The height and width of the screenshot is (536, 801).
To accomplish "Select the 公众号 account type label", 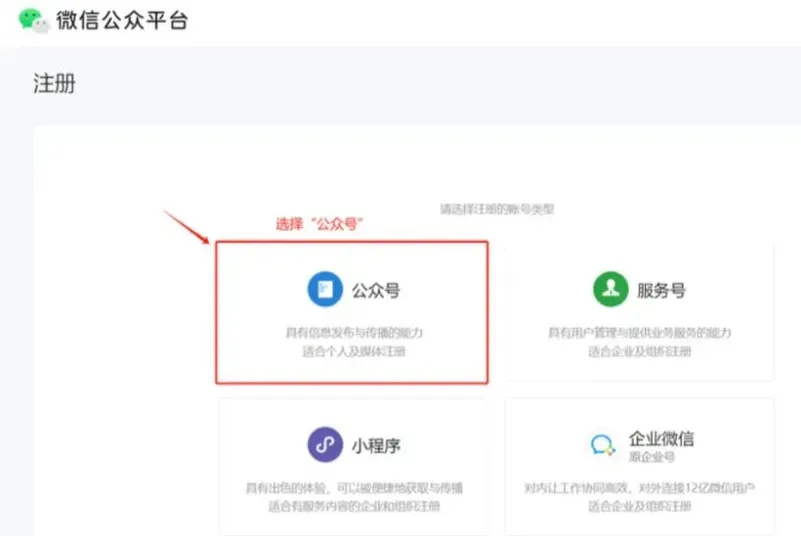I will [x=376, y=290].
